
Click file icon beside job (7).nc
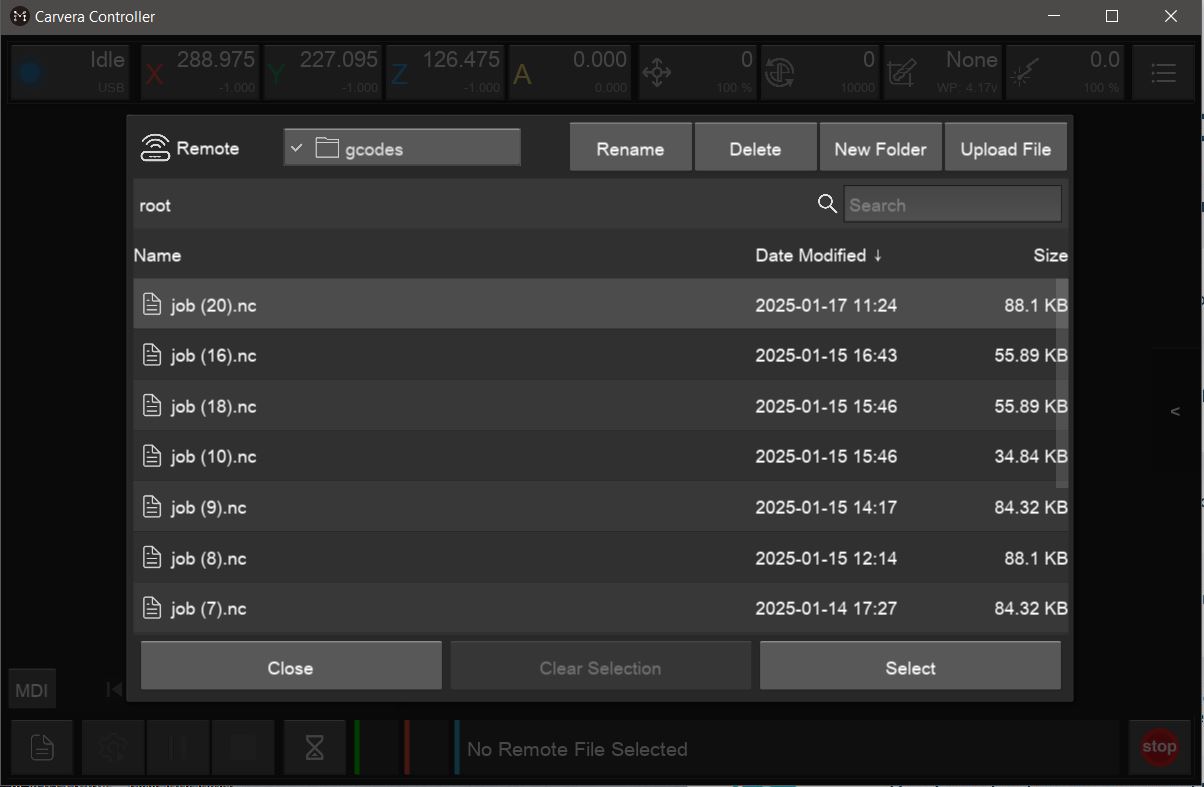152,607
